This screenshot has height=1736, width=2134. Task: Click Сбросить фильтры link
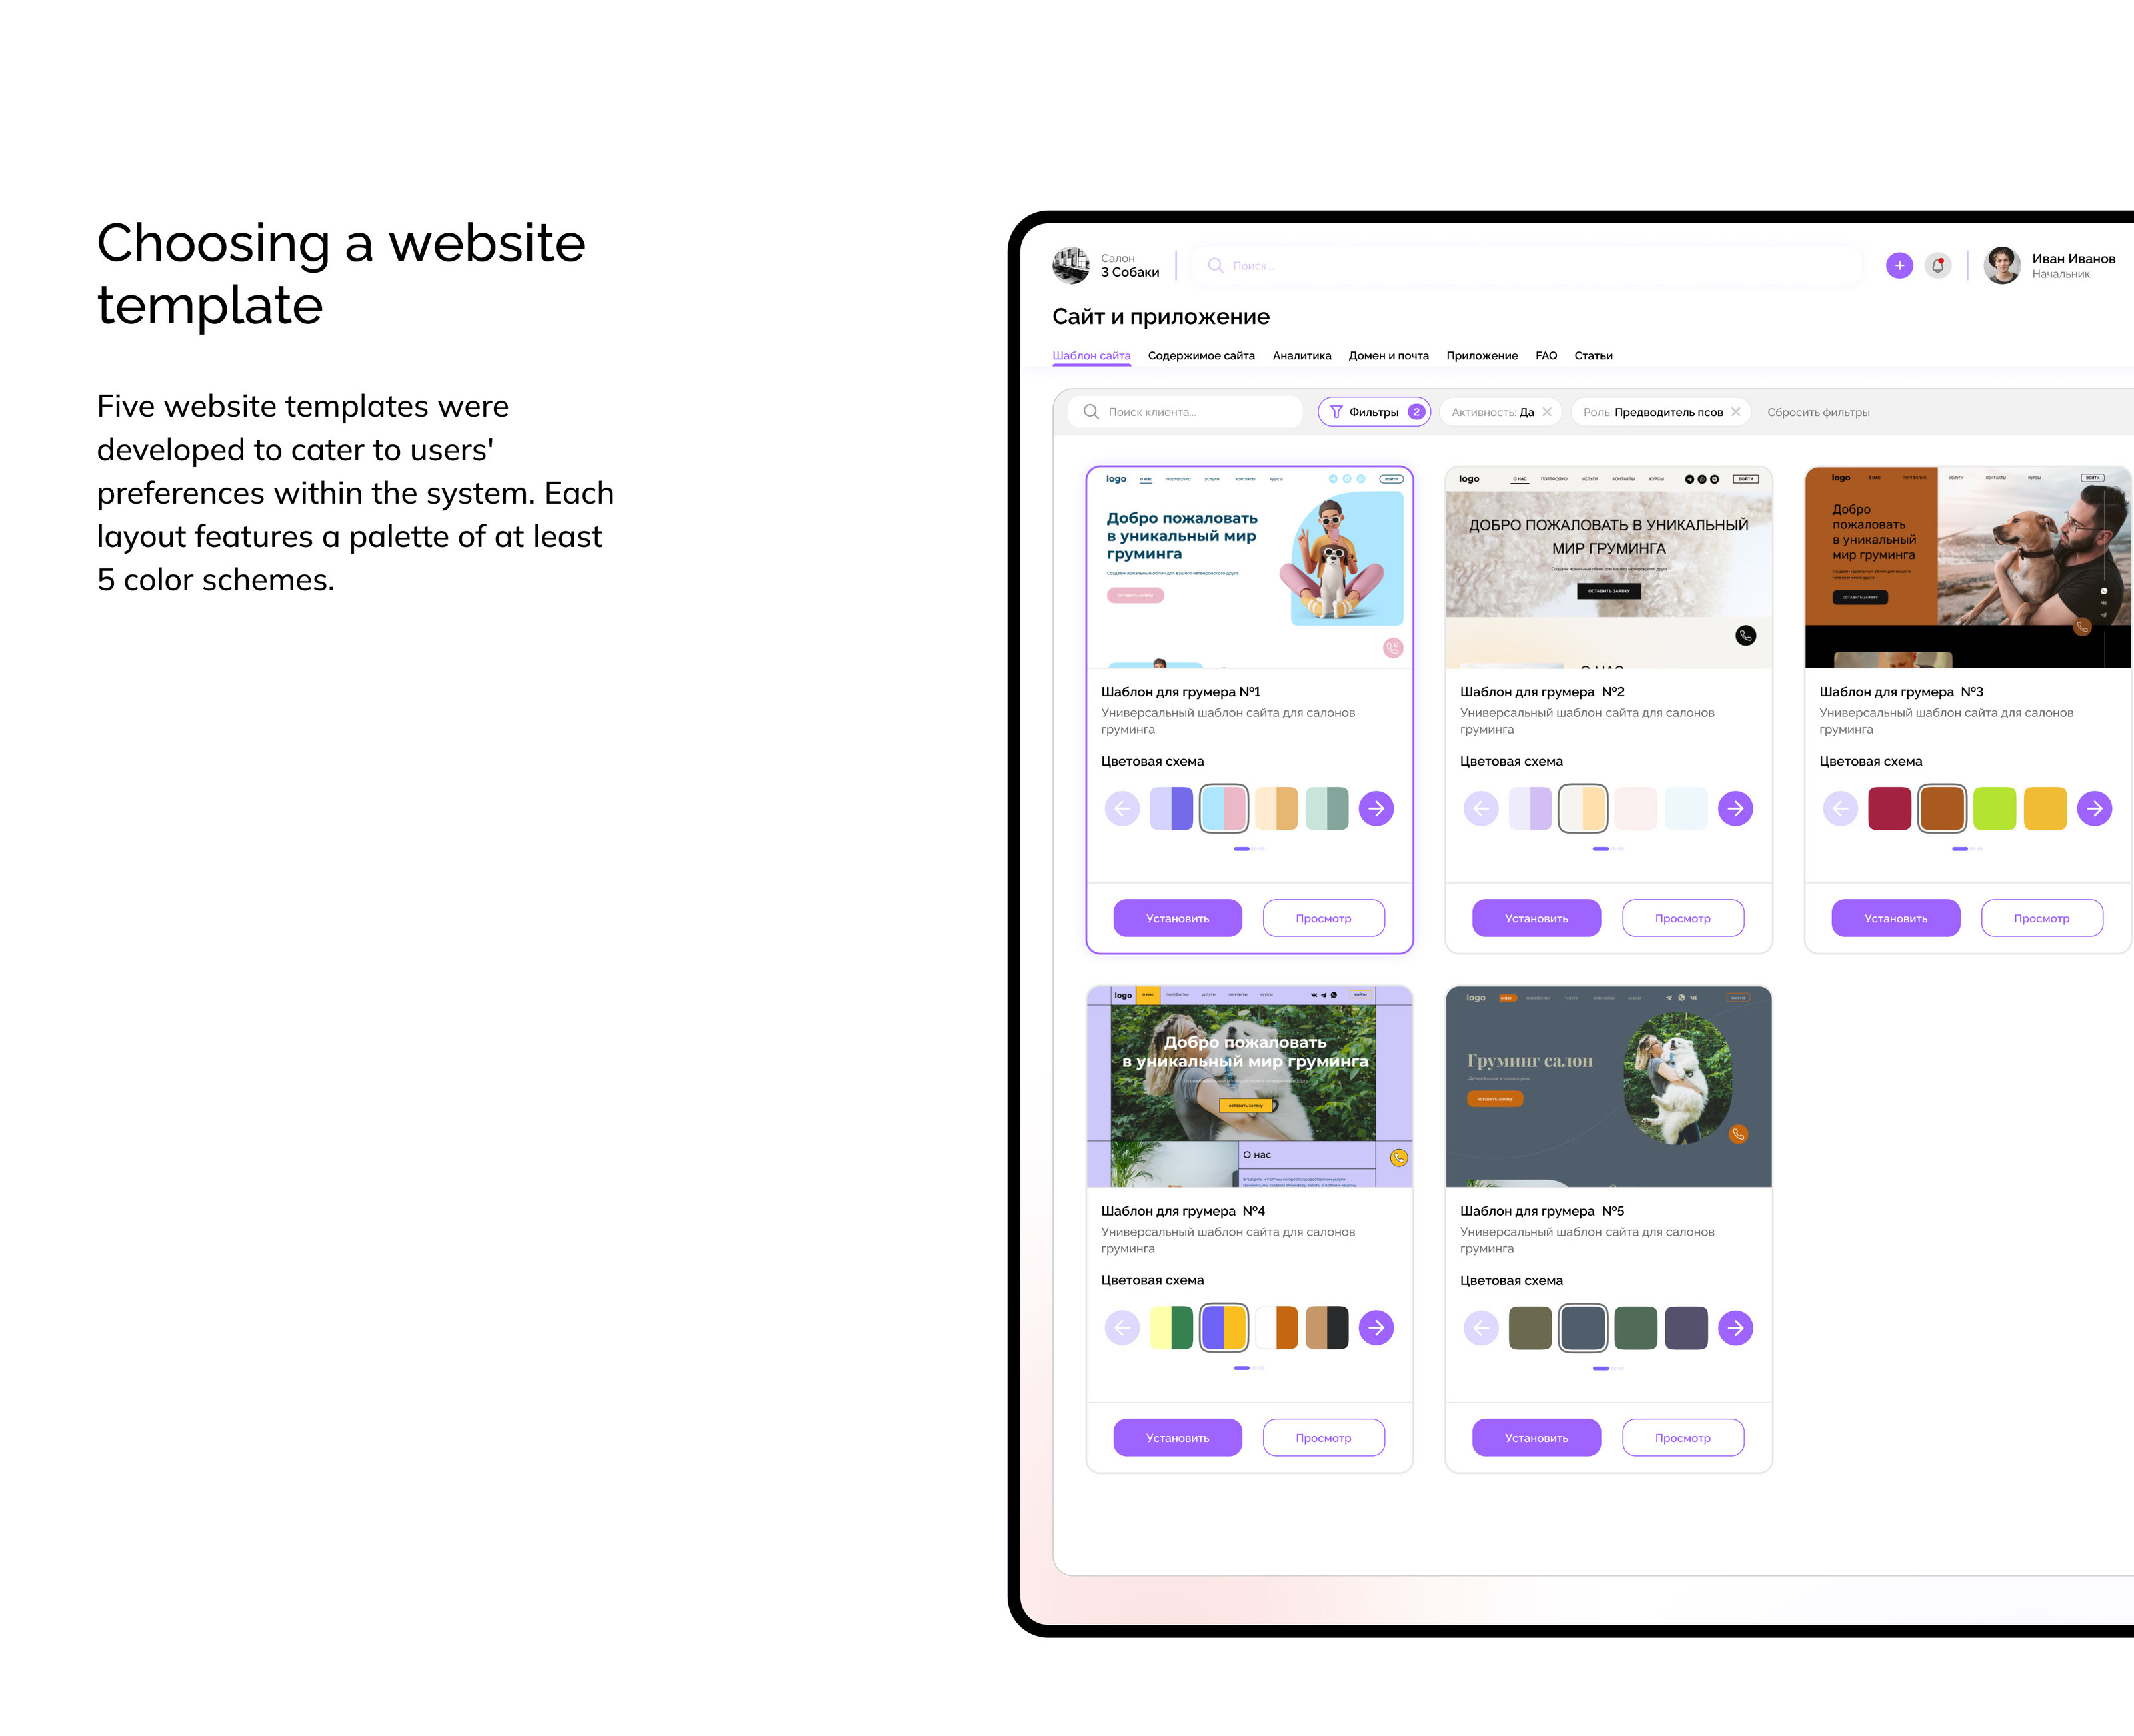pyautogui.click(x=1817, y=412)
